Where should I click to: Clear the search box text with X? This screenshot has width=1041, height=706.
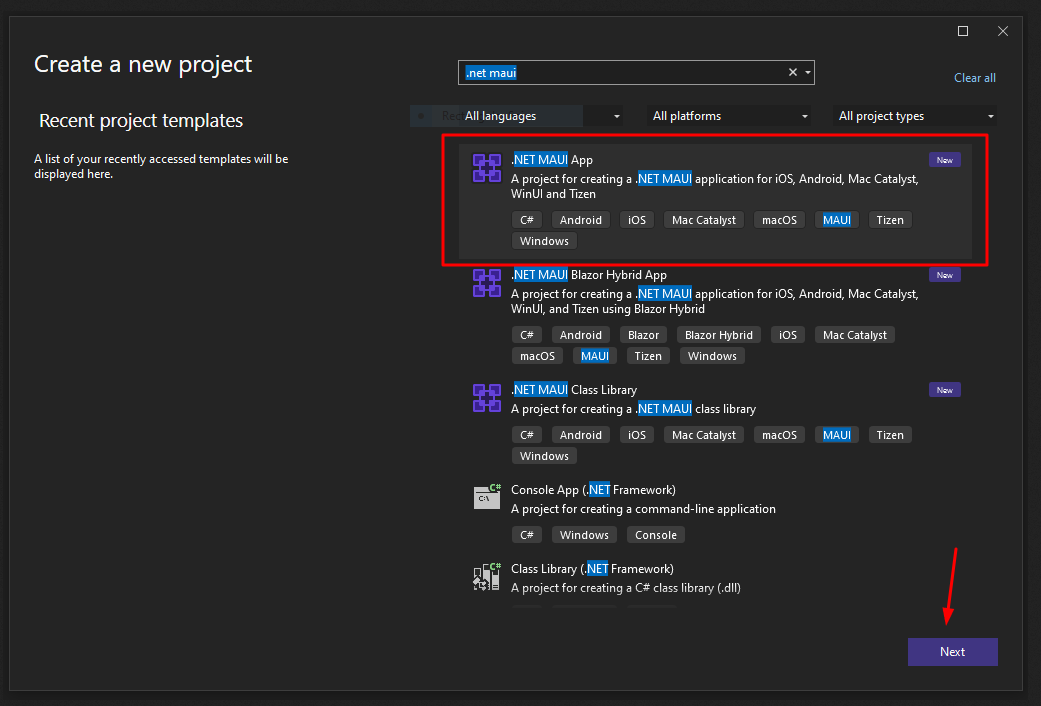(x=793, y=72)
